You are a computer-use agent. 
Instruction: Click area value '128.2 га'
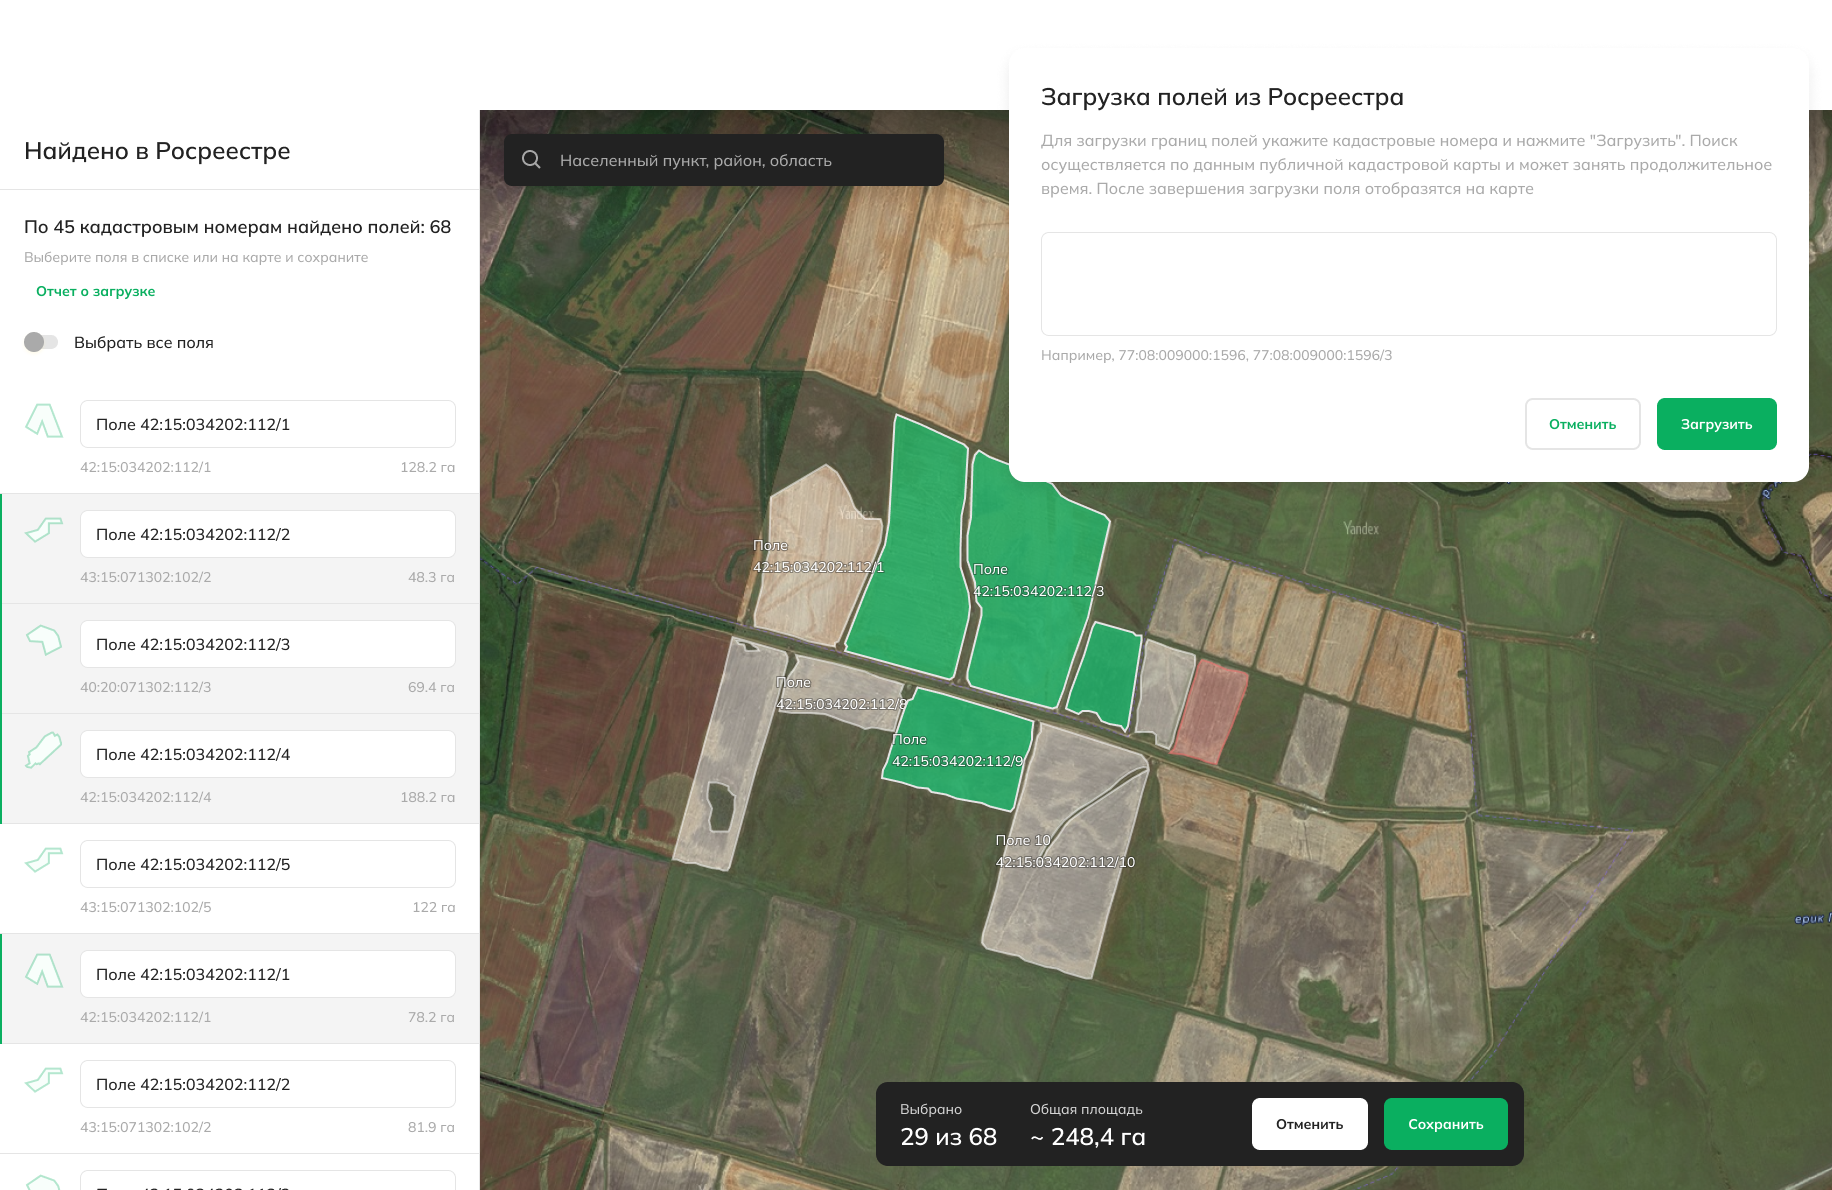click(427, 467)
